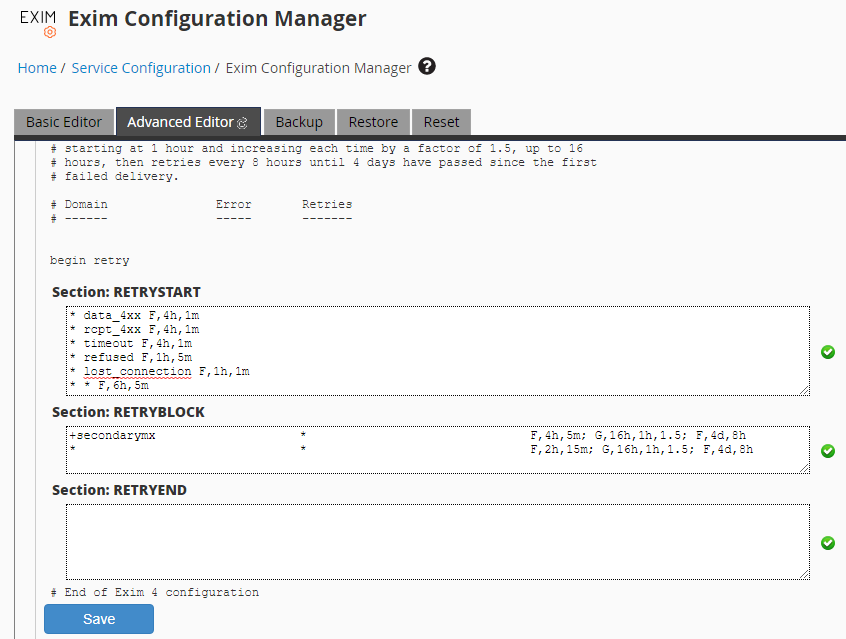Click the 'Error' column header comment
The image size is (846, 639).
coord(234,205)
